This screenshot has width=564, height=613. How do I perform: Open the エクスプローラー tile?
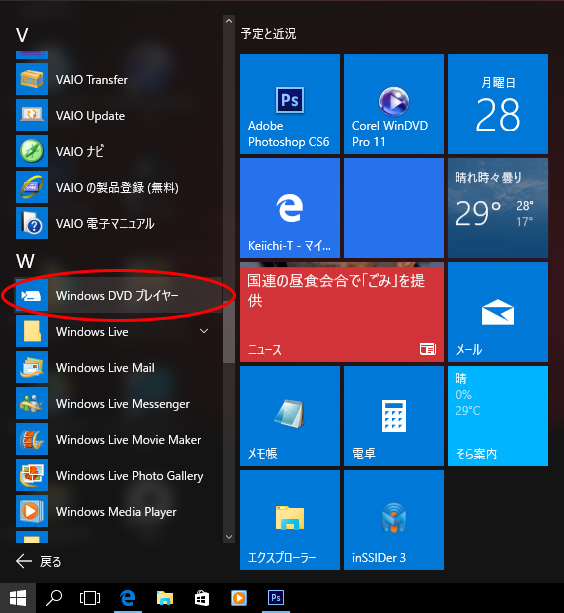[x=290, y=520]
